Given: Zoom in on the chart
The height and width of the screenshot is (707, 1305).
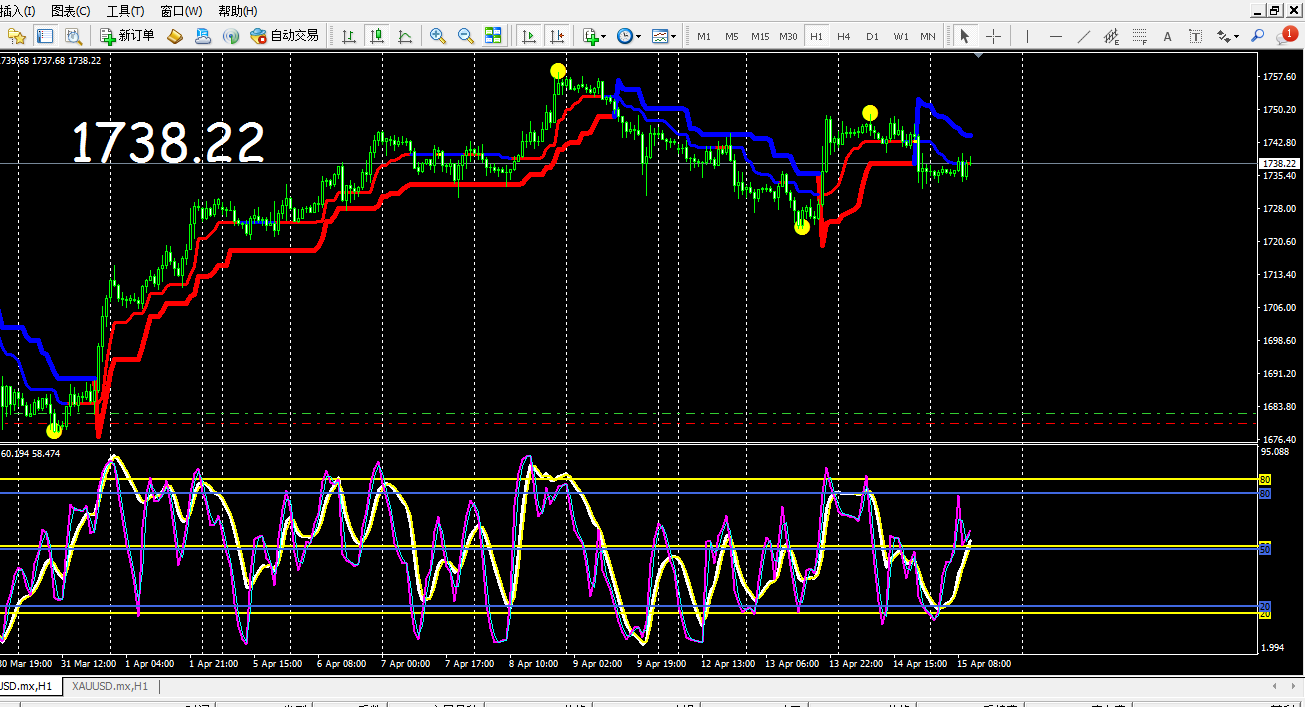Looking at the screenshot, I should (437, 36).
